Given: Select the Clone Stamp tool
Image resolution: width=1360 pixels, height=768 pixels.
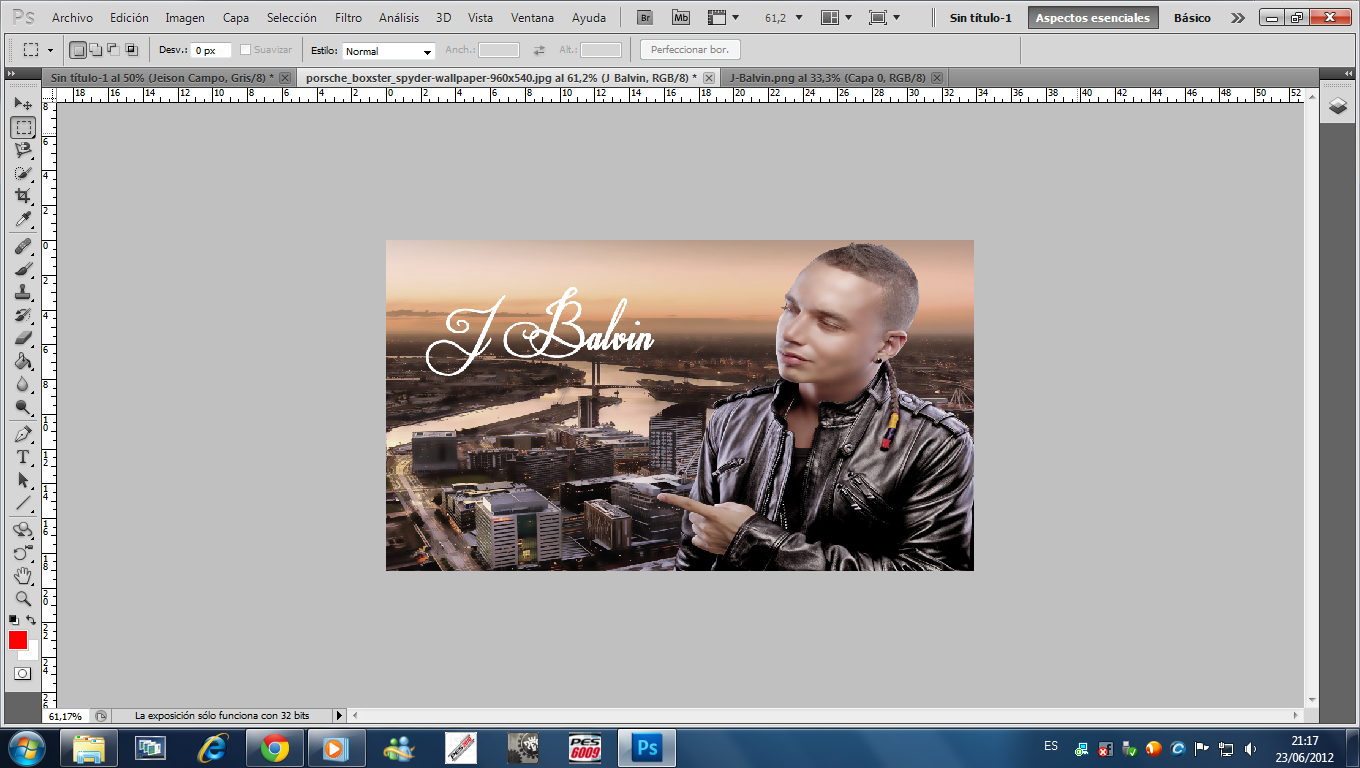Looking at the screenshot, I should tap(23, 292).
